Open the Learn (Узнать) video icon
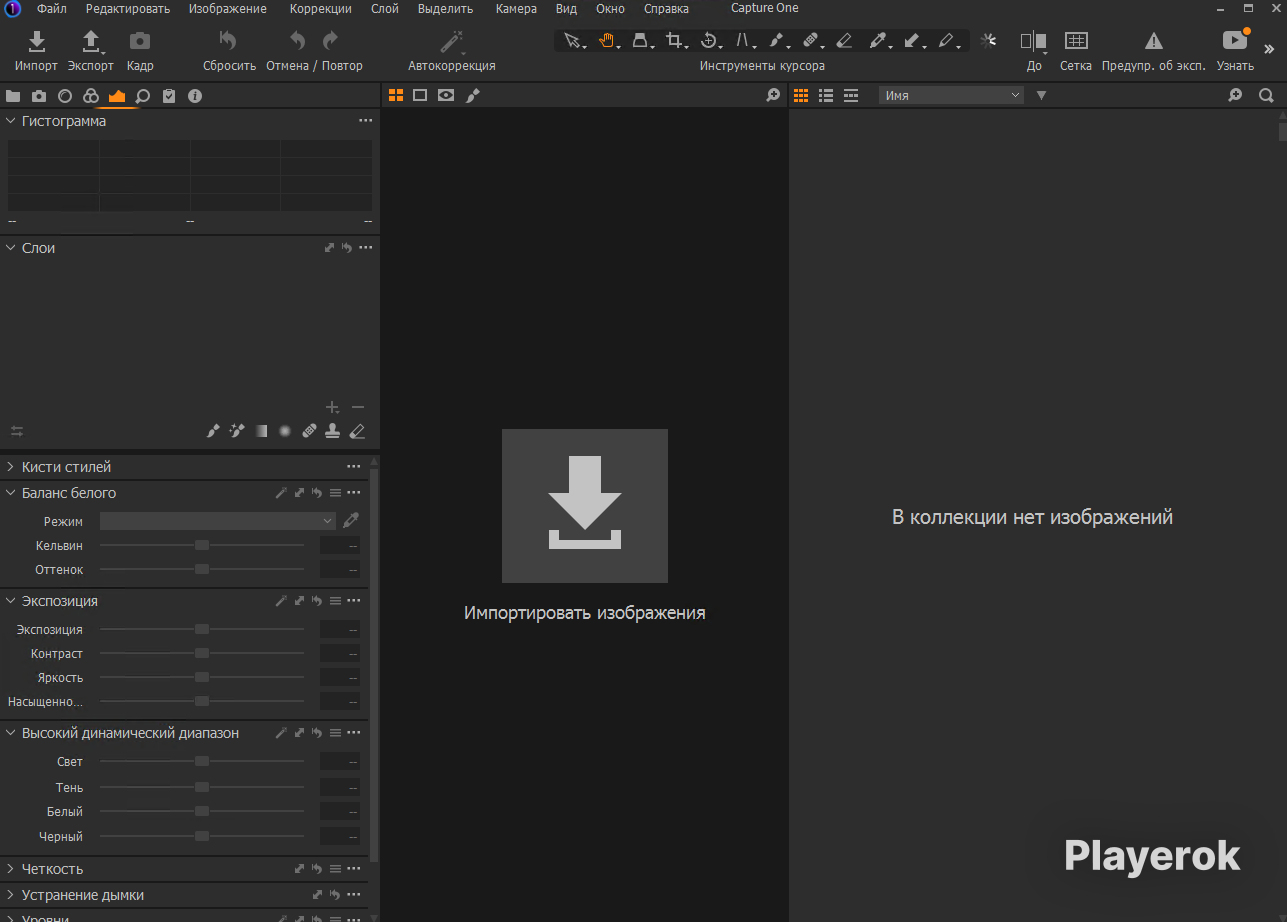 point(1235,41)
